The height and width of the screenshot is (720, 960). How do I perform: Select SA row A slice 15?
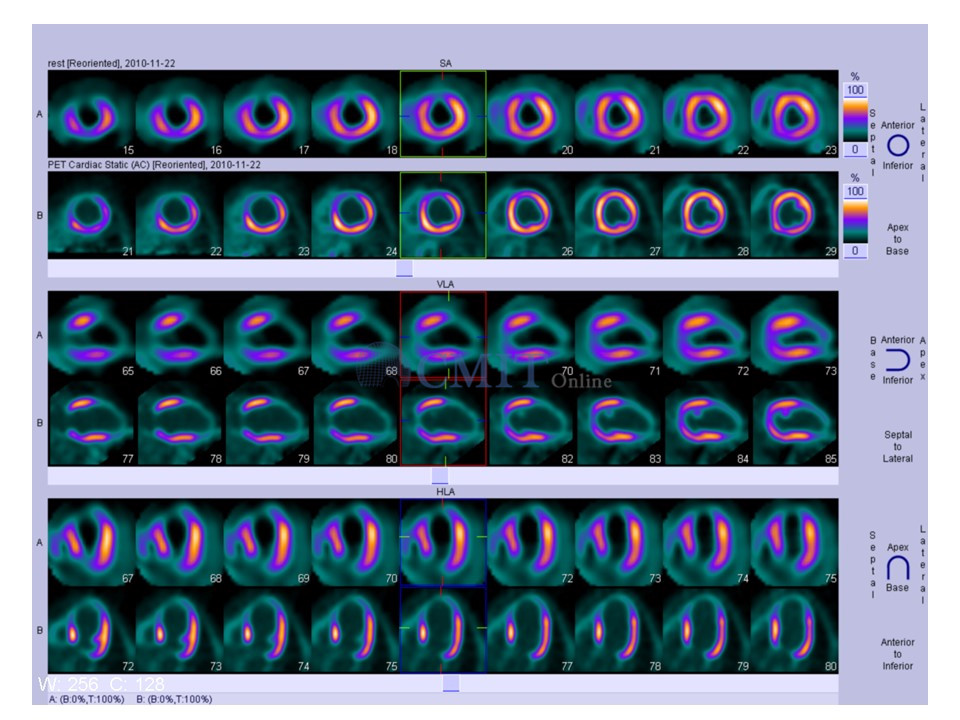[91, 114]
